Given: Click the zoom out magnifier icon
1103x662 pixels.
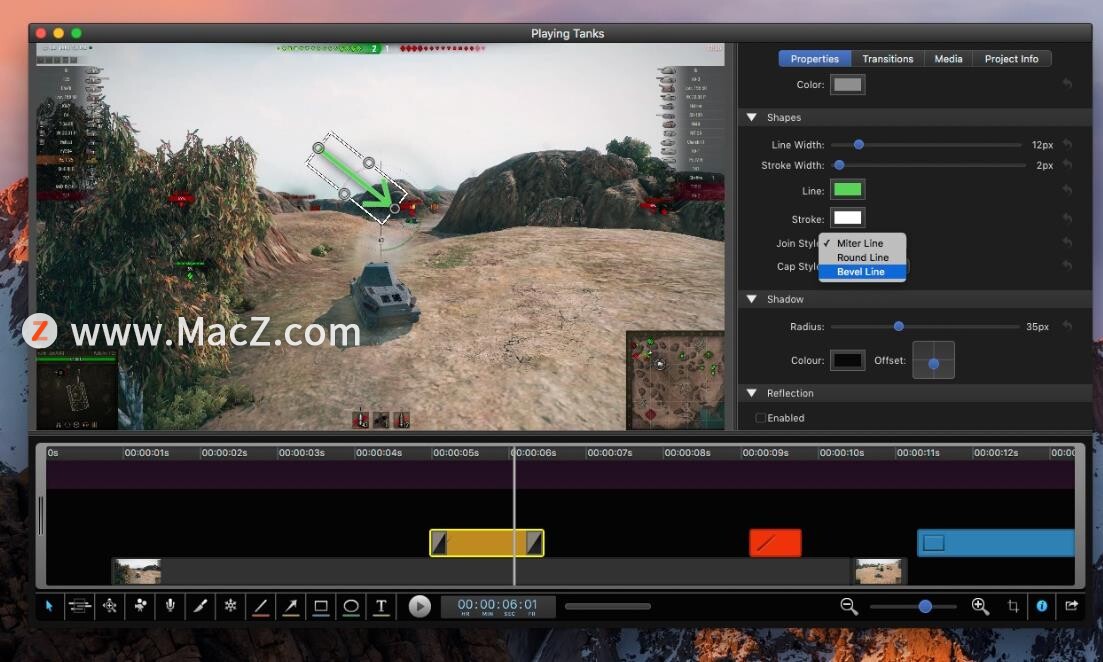Looking at the screenshot, I should (849, 606).
